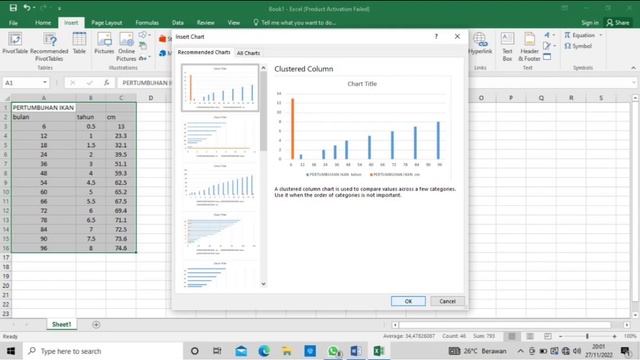Confirm chart with OK button
Image resolution: width=640 pixels, height=360 pixels.
click(x=408, y=301)
